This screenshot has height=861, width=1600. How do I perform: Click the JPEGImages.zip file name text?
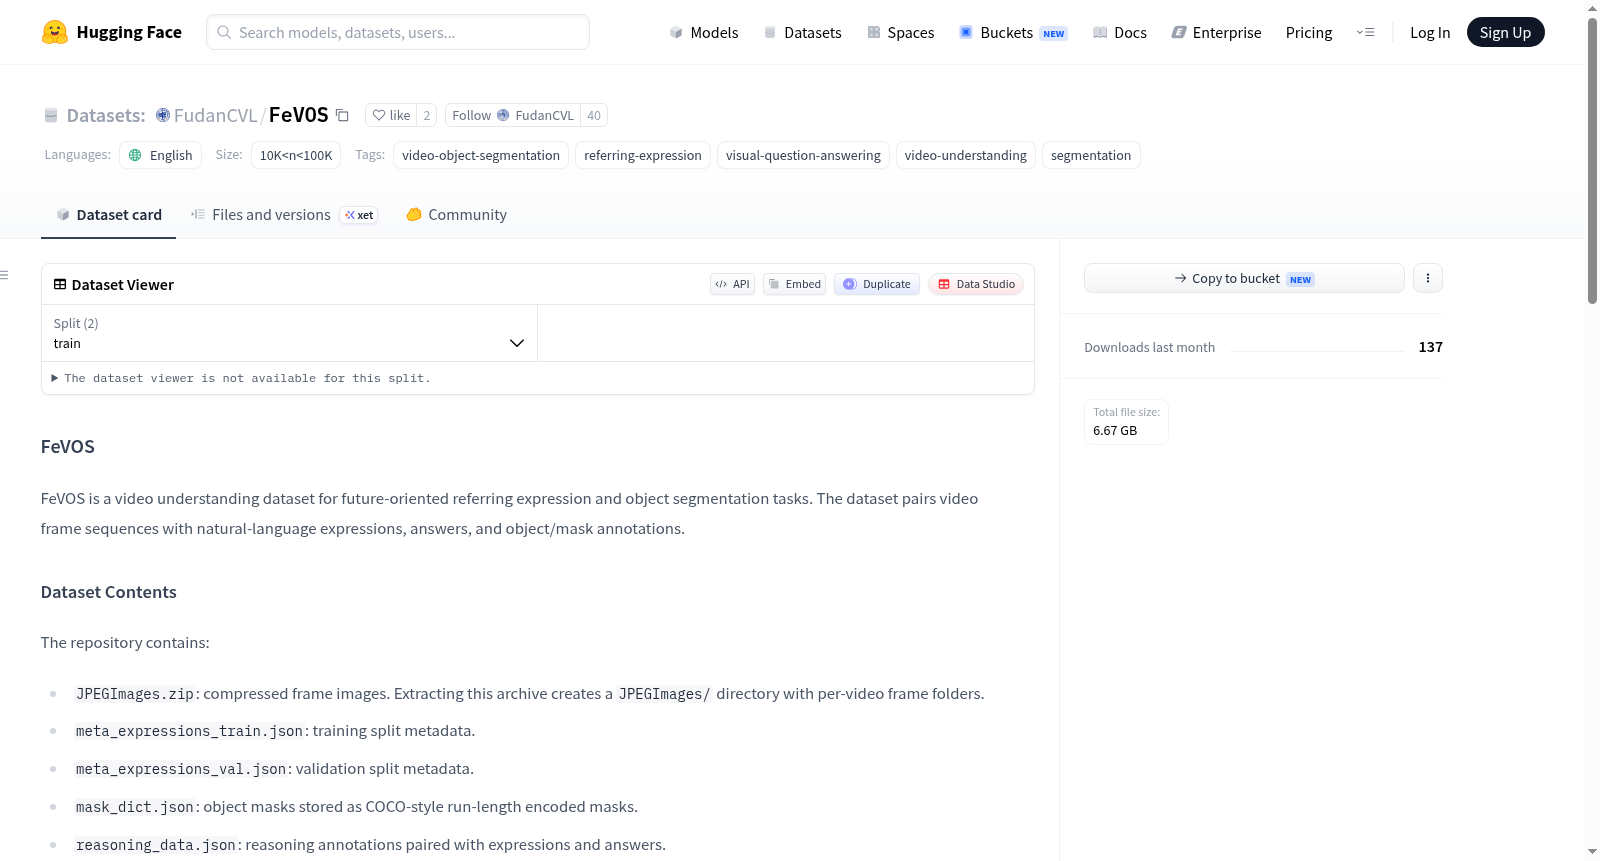pyautogui.click(x=135, y=694)
